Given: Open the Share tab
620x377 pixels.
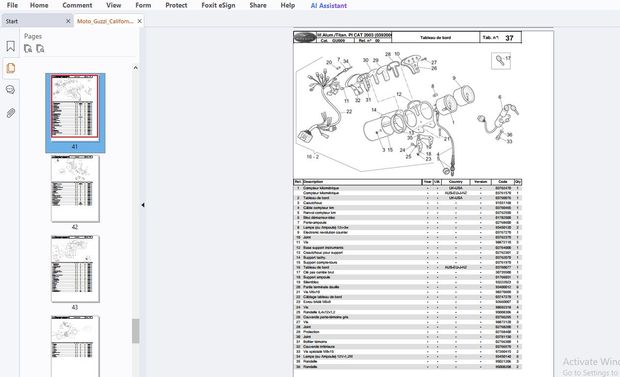Looking at the screenshot, I should [x=258, y=5].
